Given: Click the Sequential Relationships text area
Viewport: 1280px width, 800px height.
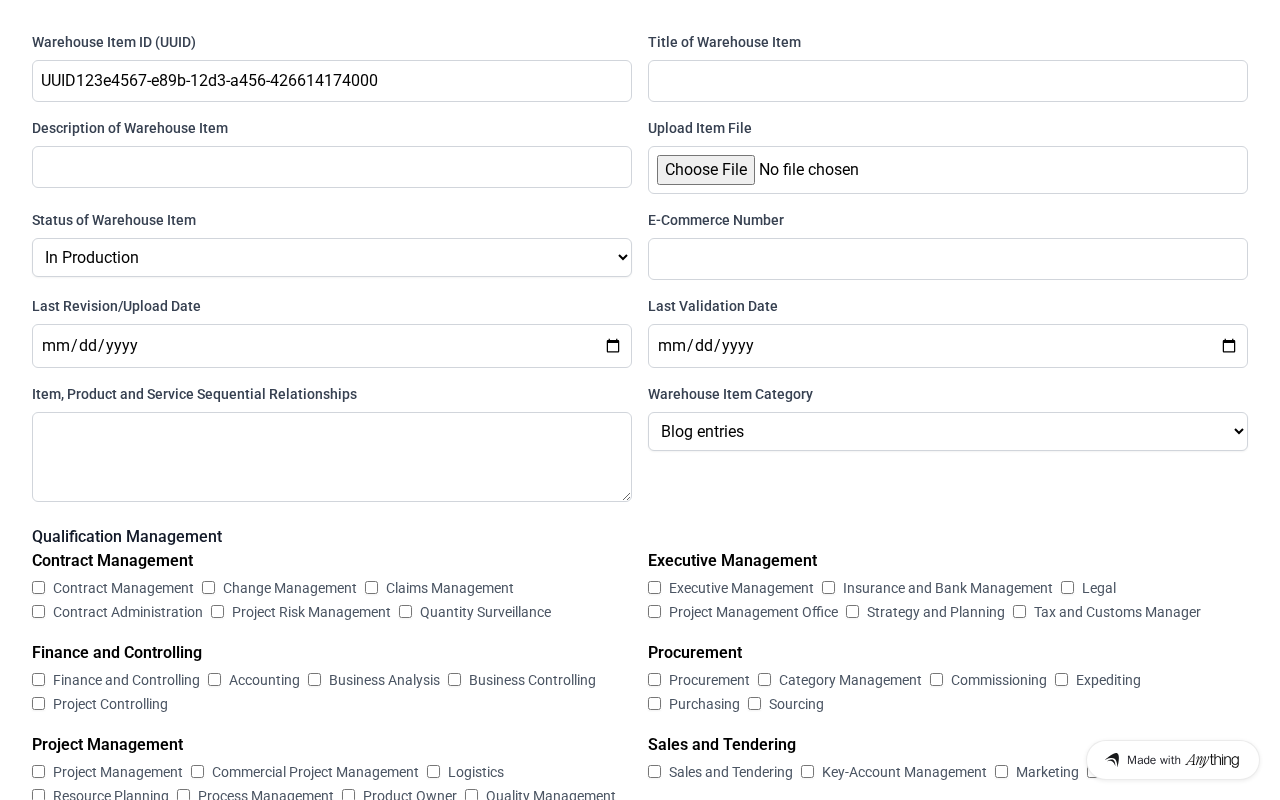Looking at the screenshot, I should tap(332, 457).
